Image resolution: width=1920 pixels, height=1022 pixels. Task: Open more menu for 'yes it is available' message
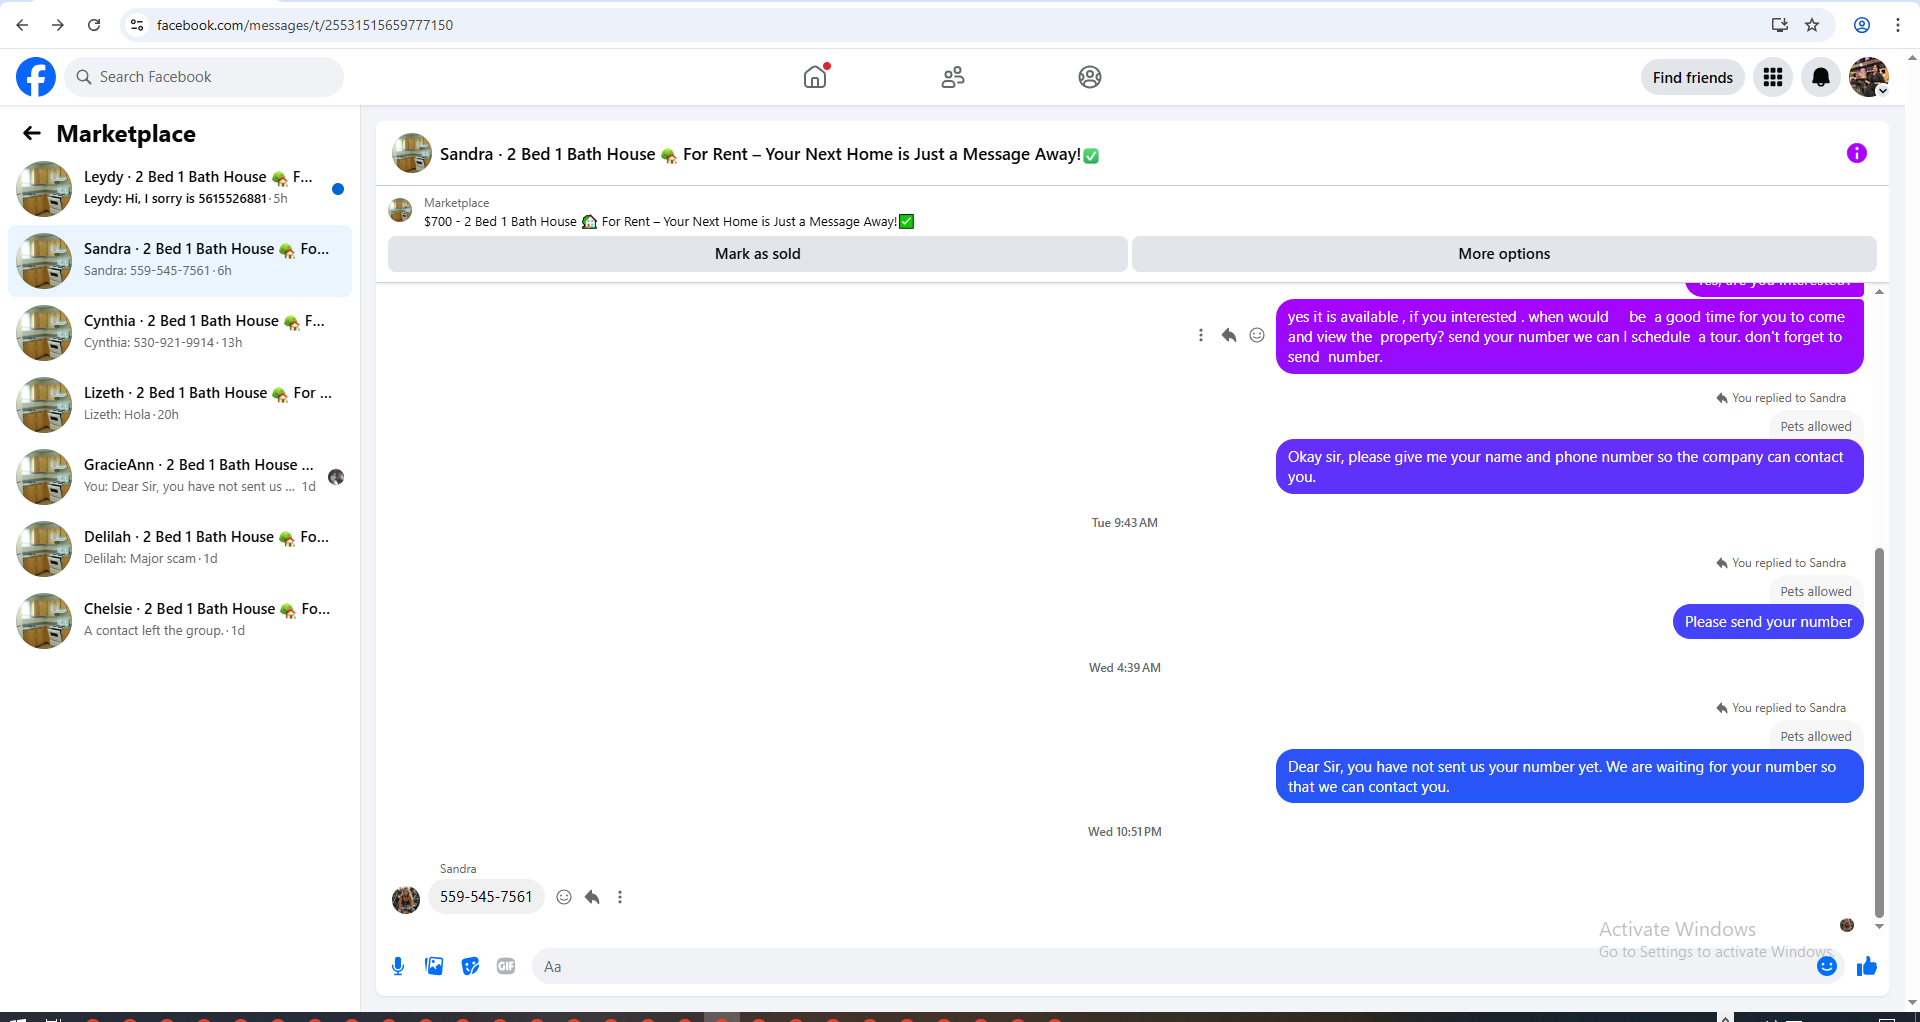point(1201,335)
